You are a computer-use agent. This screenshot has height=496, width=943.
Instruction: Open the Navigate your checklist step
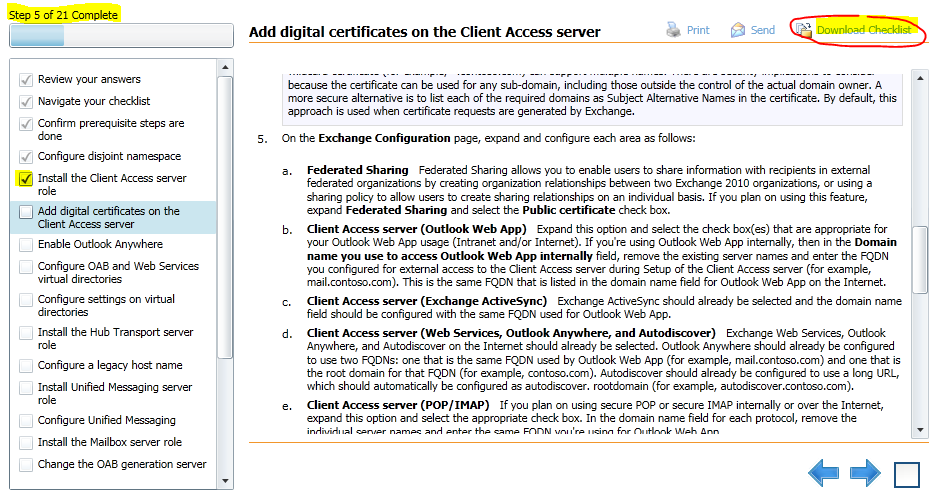[x=94, y=101]
